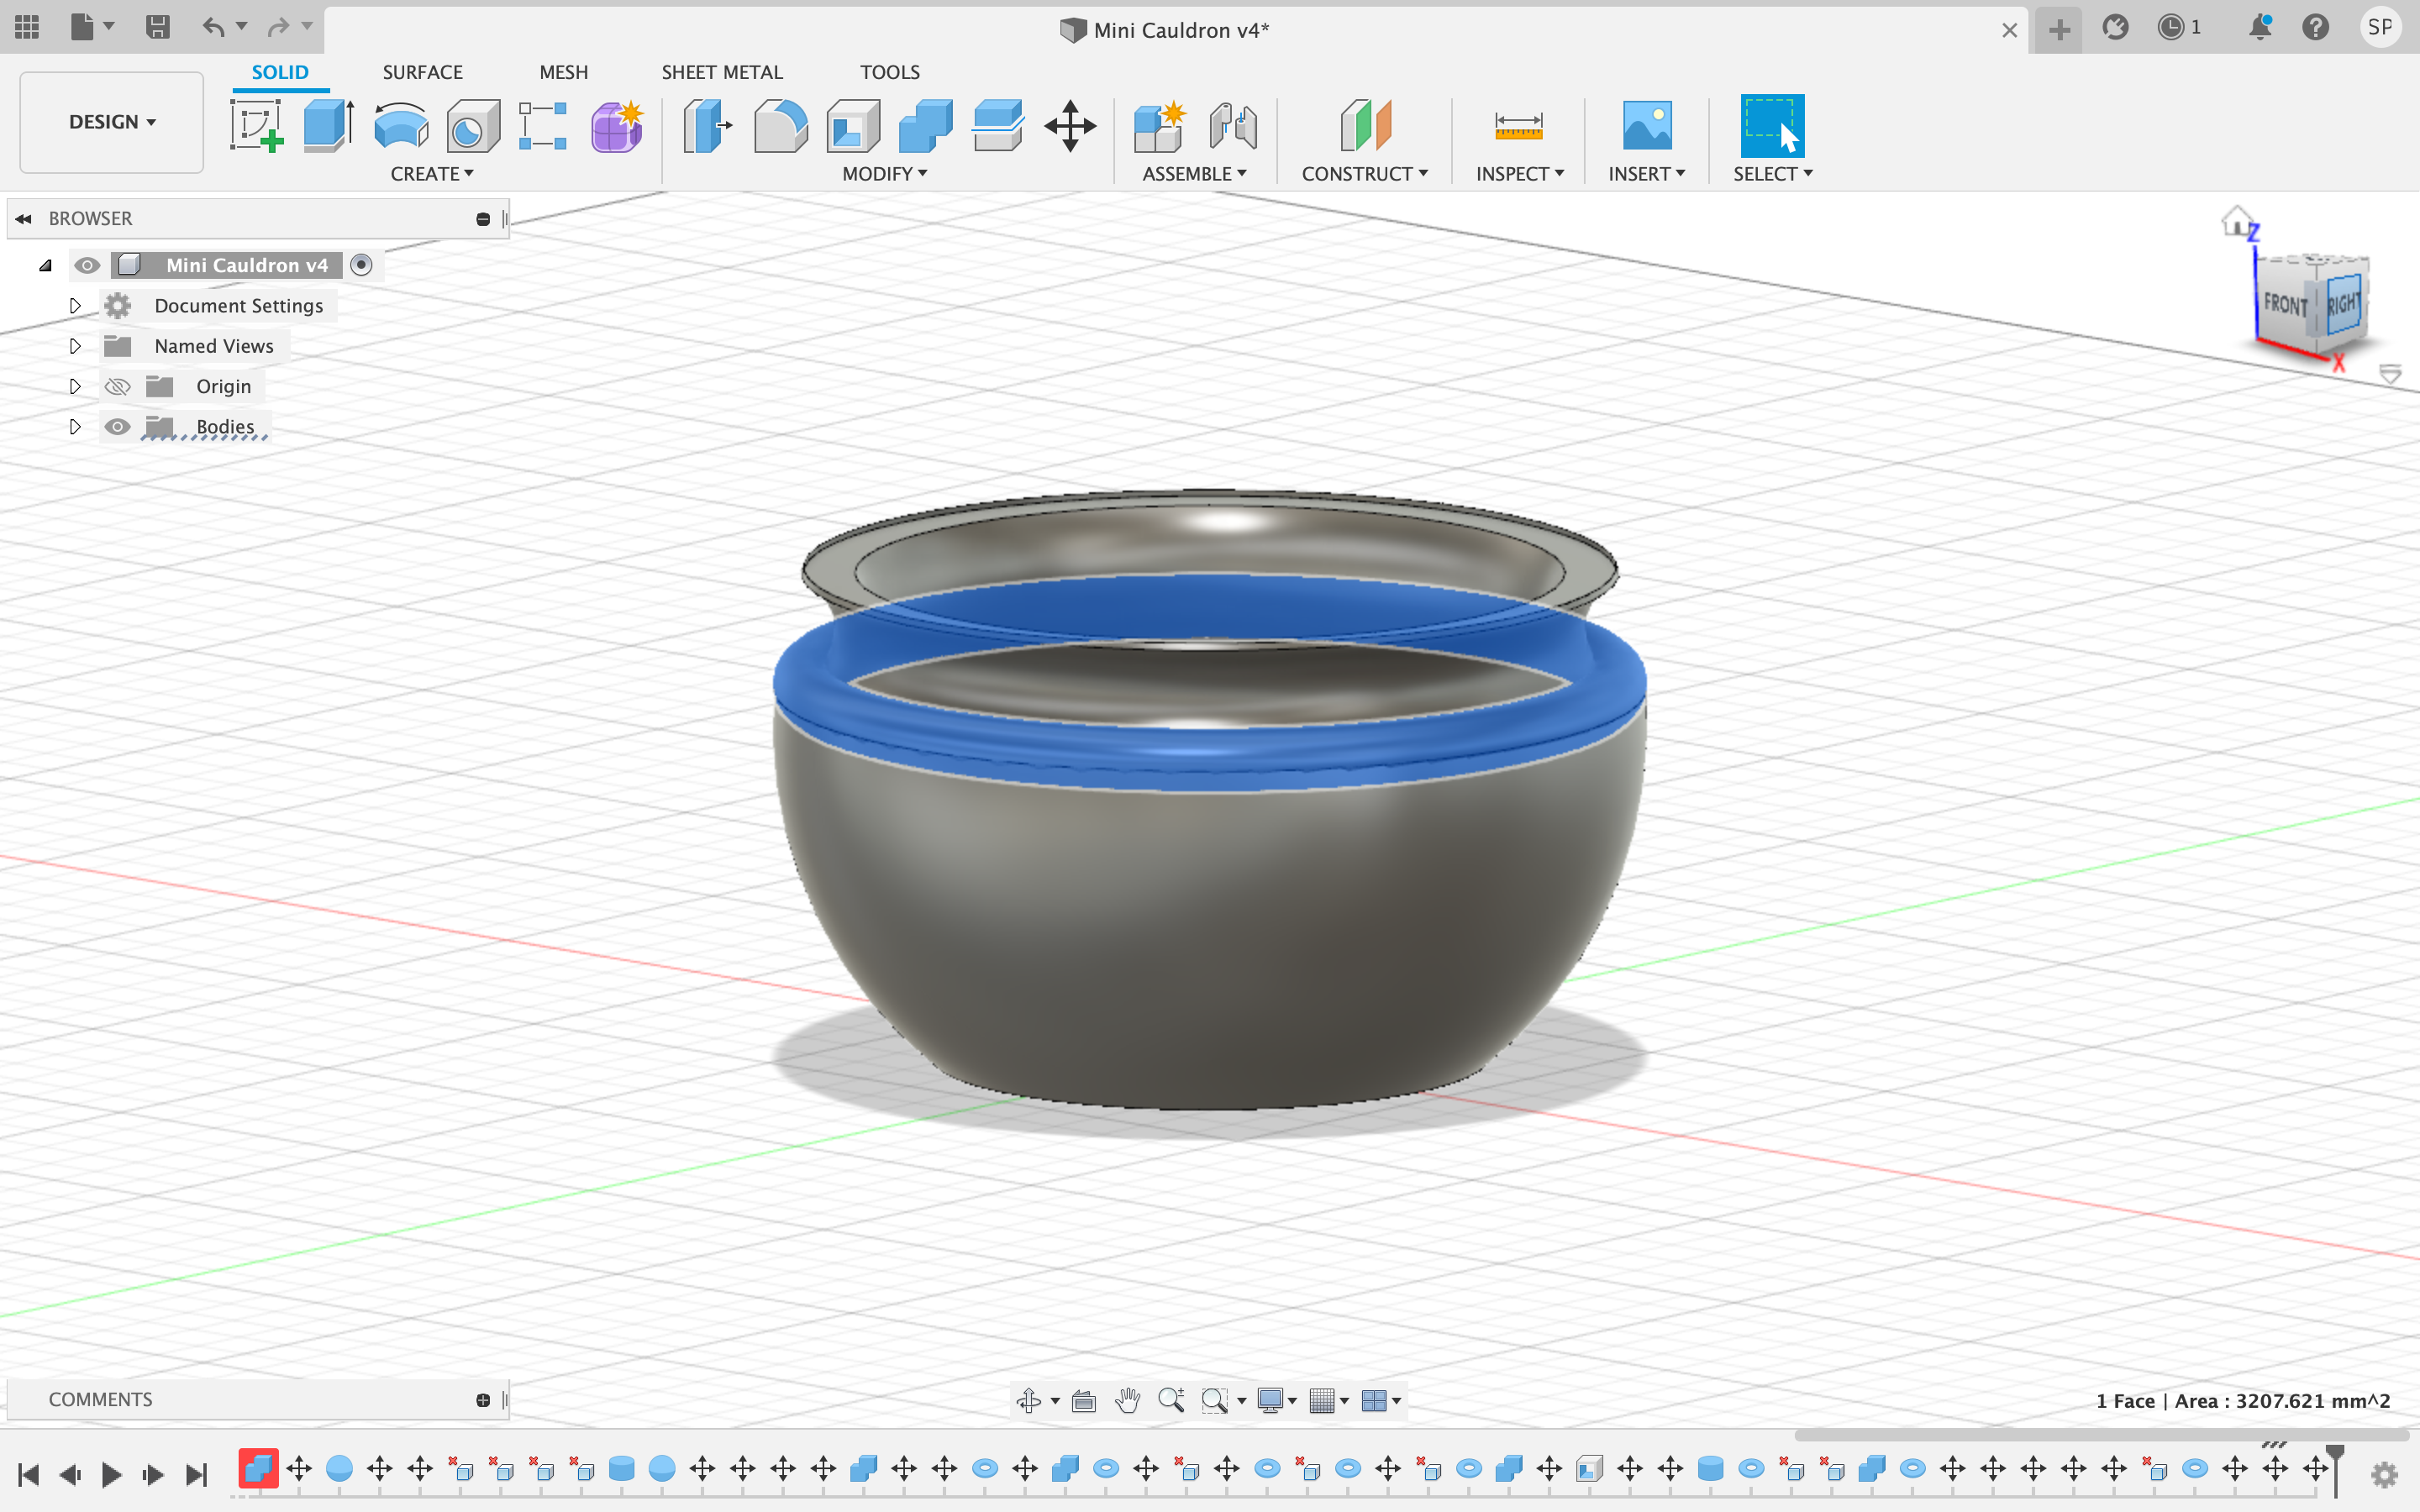Select the Fillet tool icon
The height and width of the screenshot is (1512, 2420).
(x=780, y=126)
